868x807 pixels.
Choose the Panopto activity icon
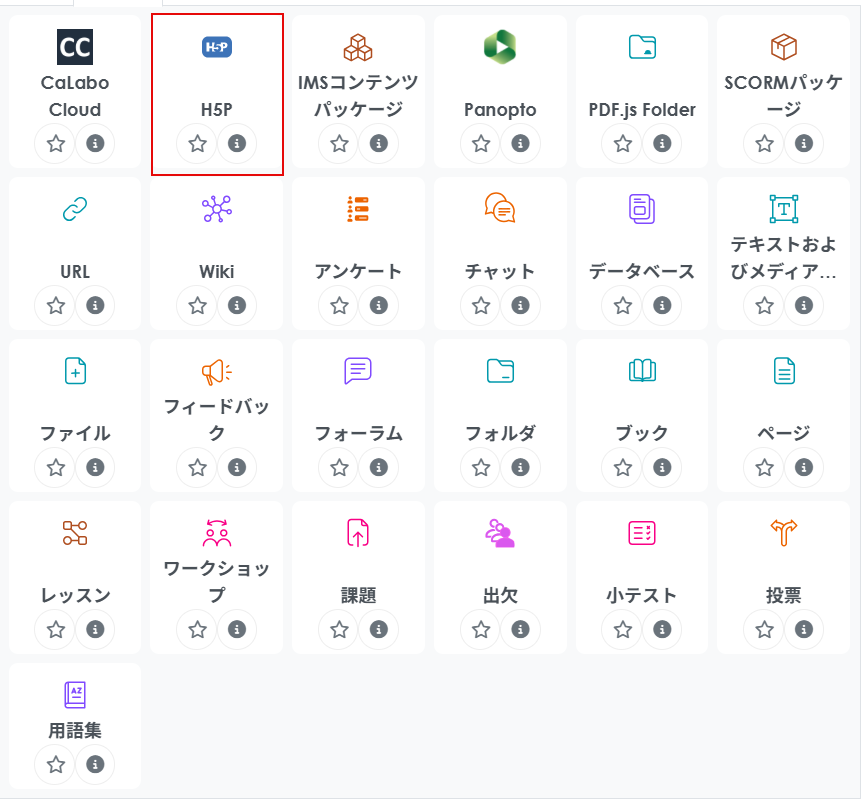coord(500,47)
